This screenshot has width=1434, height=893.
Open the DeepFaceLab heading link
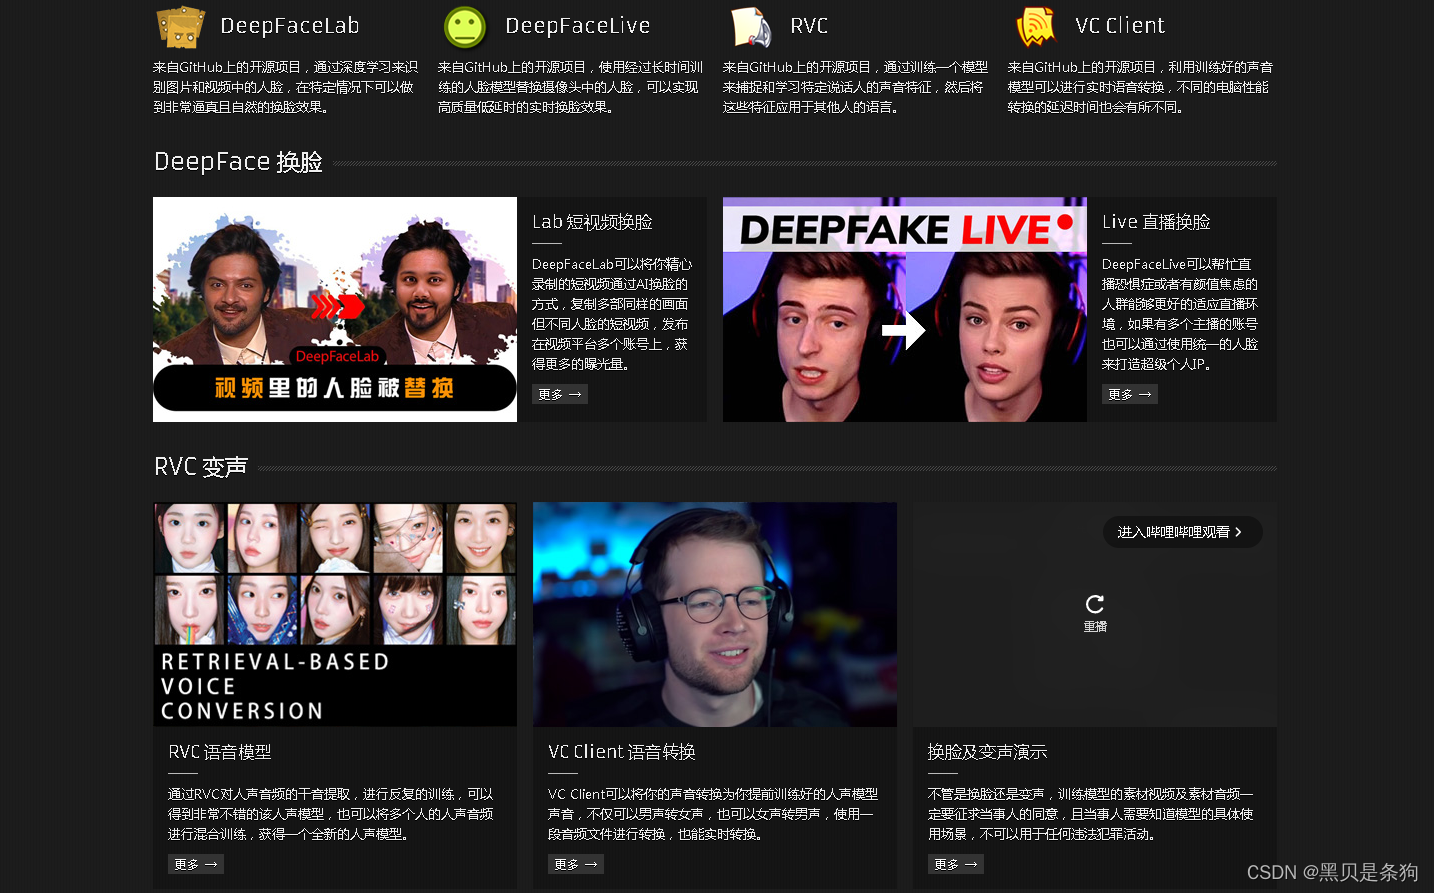289,26
